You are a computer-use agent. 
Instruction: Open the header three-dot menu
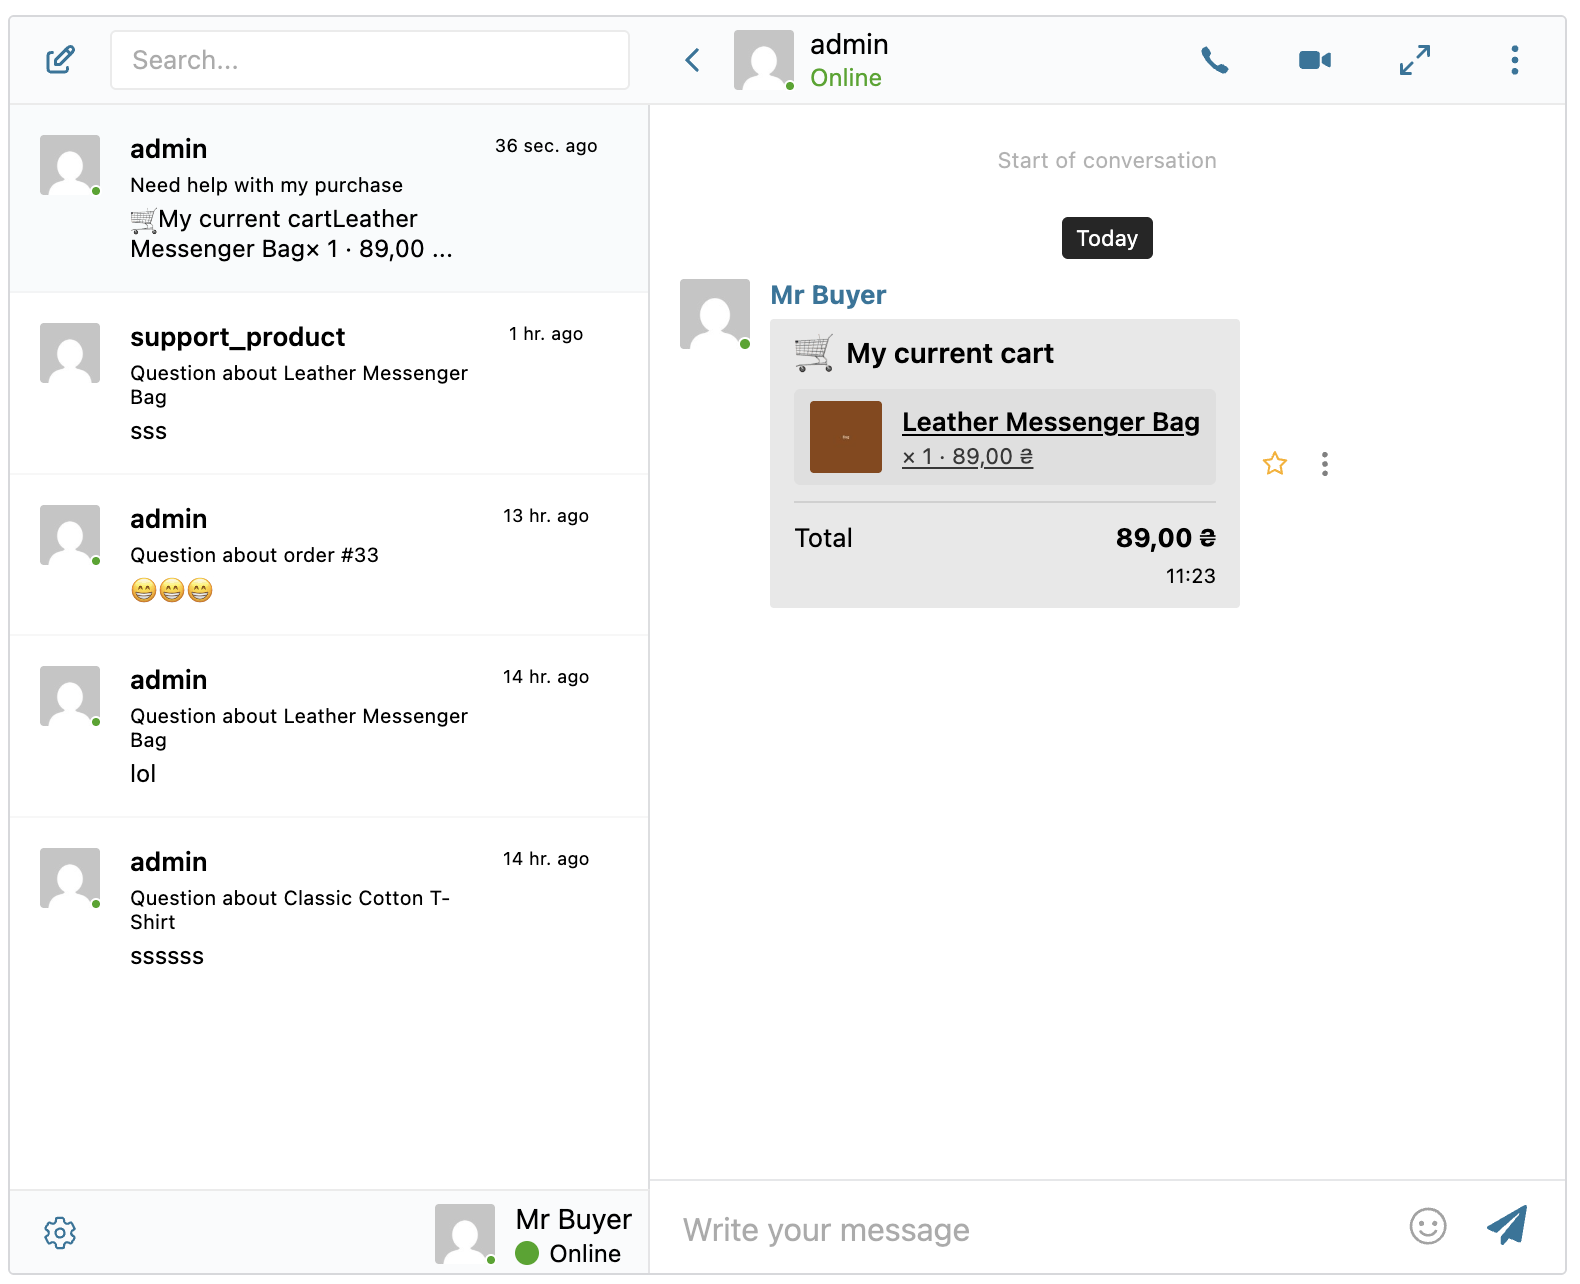(x=1515, y=60)
